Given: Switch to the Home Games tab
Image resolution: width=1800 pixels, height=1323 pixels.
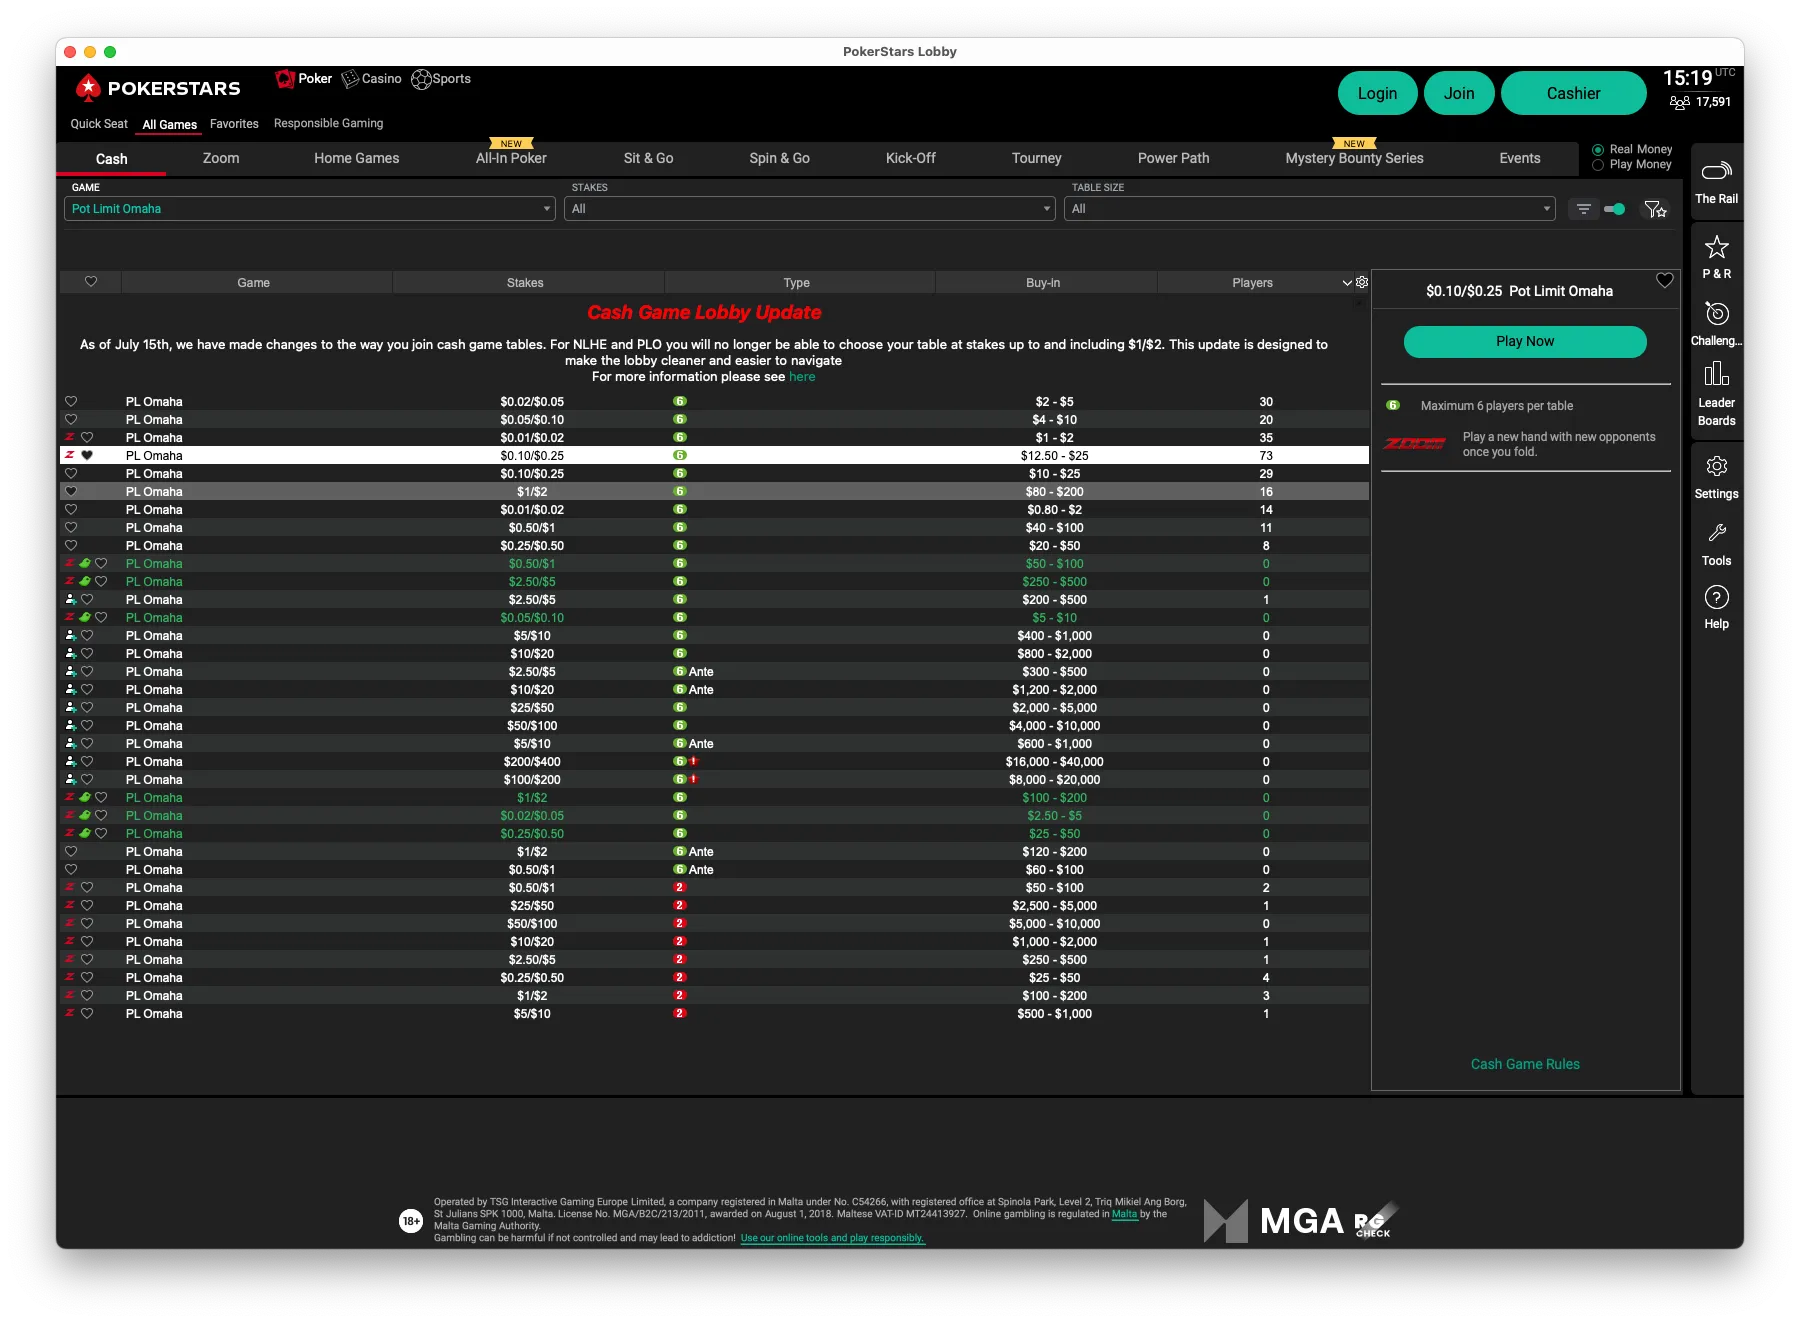Looking at the screenshot, I should tap(356, 158).
